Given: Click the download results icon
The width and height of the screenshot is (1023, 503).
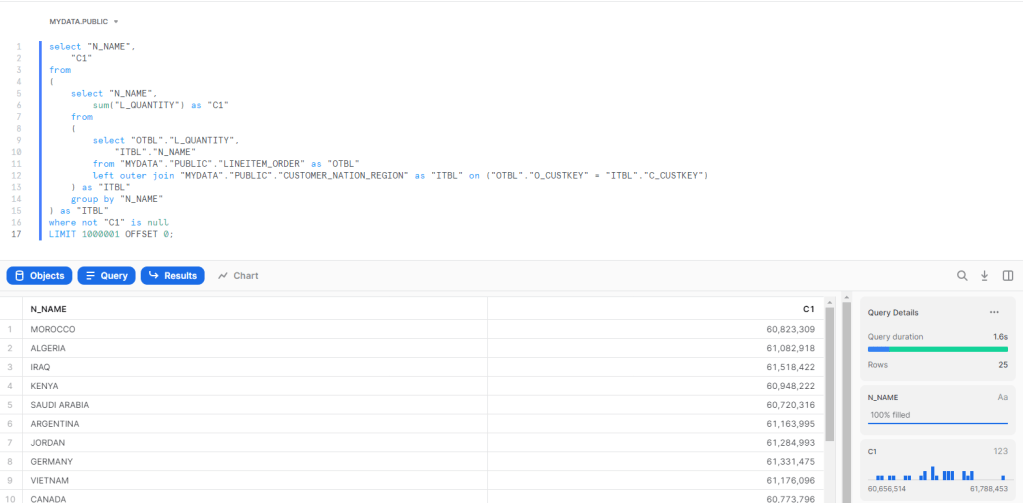Looking at the screenshot, I should [x=984, y=276].
